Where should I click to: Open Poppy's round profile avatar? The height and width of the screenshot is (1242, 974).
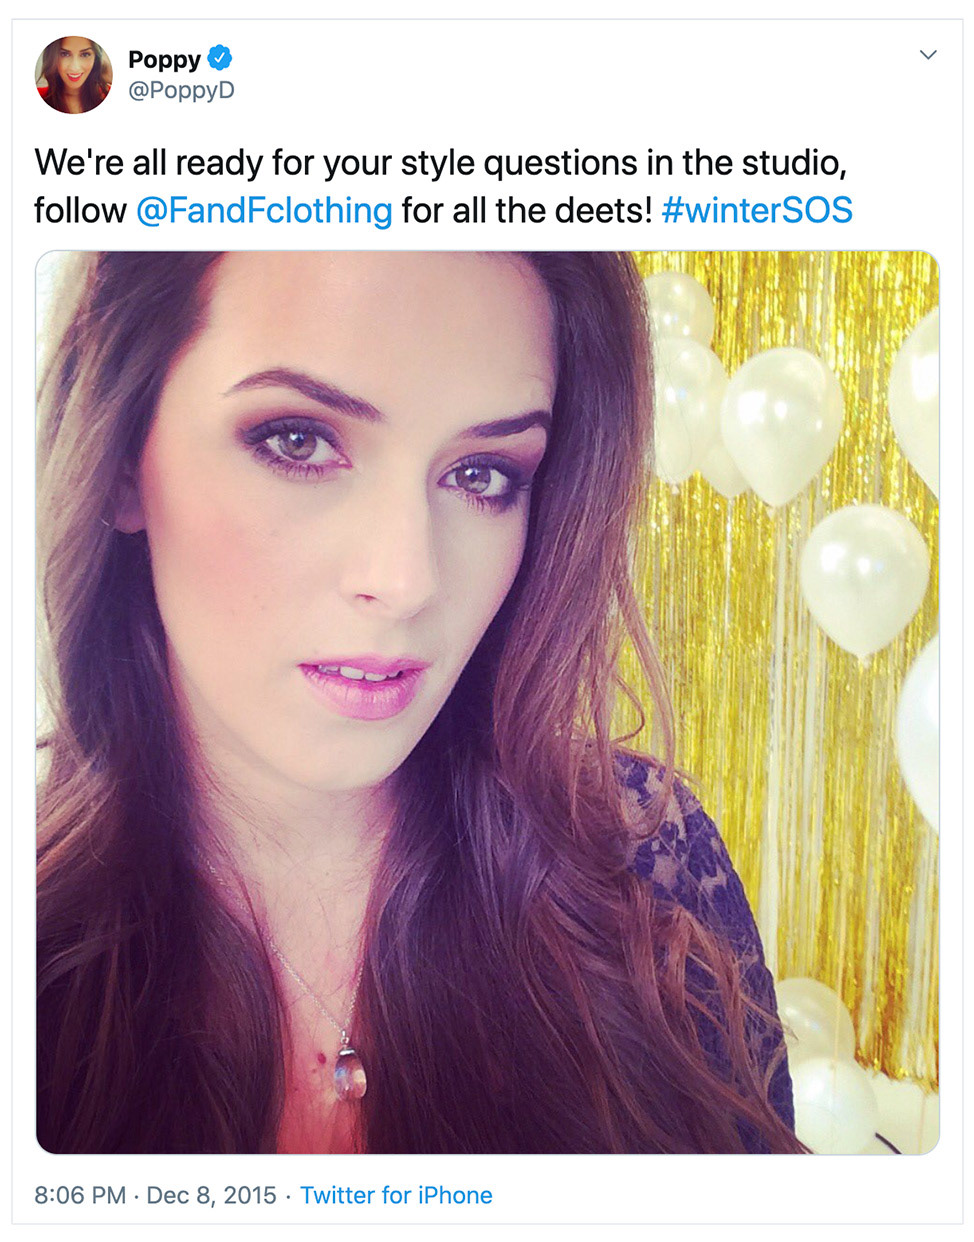pos(73,75)
